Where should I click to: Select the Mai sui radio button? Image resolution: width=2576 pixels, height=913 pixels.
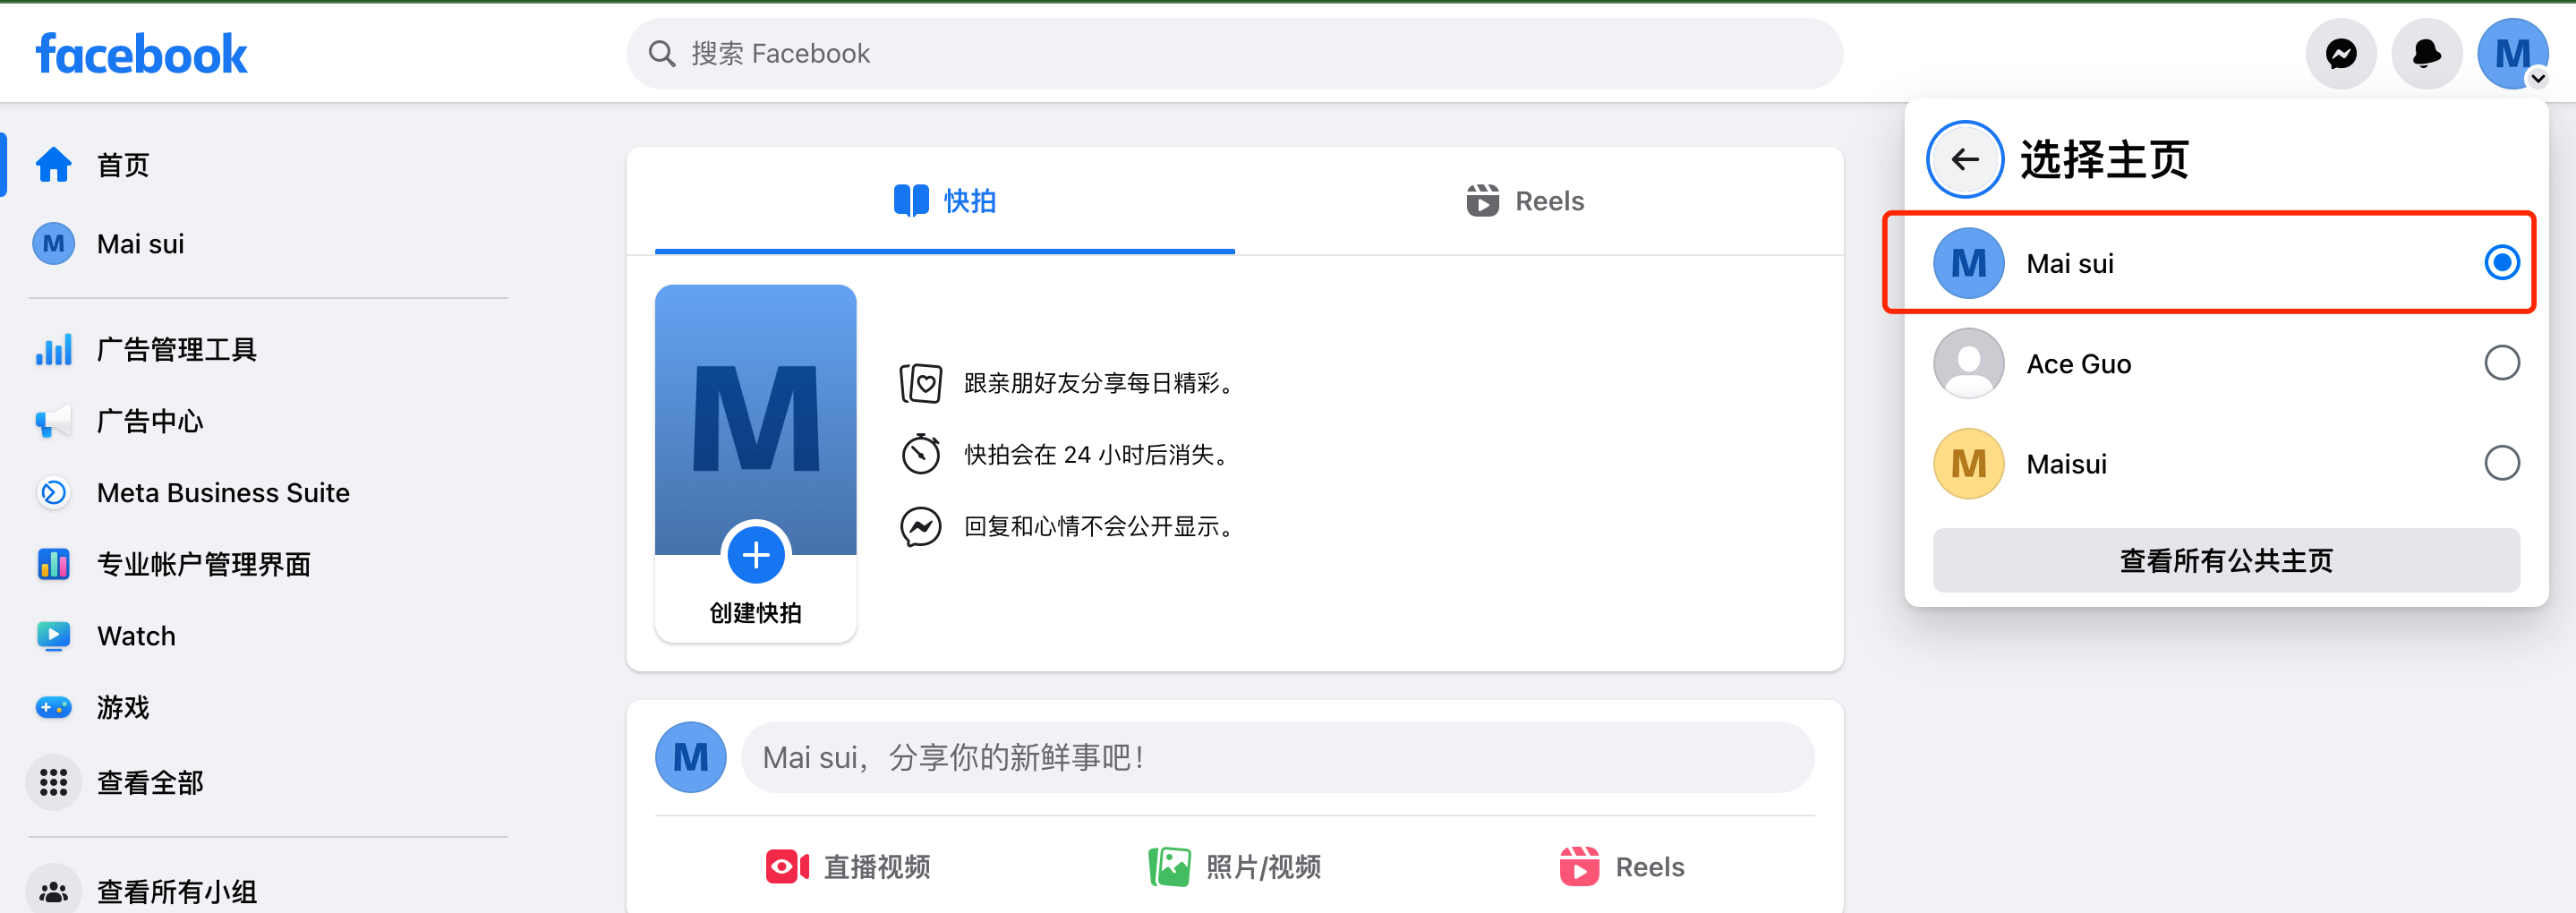[2501, 263]
